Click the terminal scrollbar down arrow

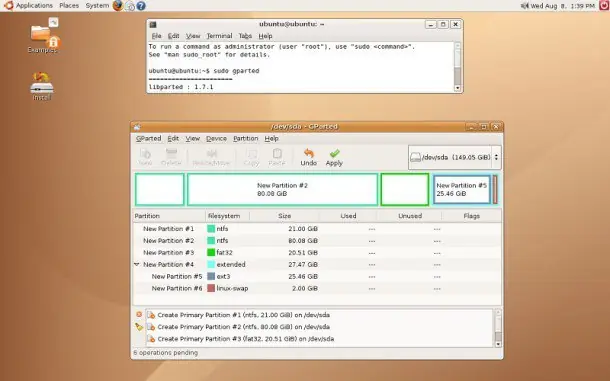click(458, 88)
